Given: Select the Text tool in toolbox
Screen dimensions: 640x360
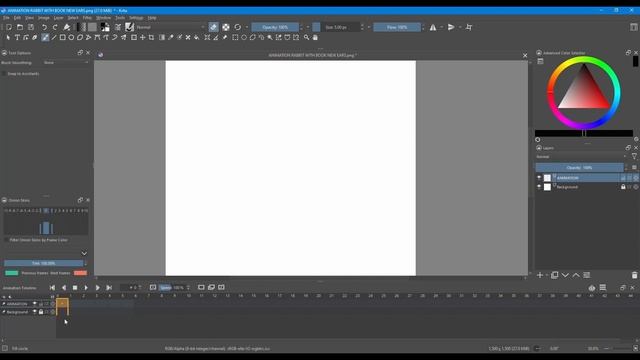Looking at the screenshot, I should point(17,38).
